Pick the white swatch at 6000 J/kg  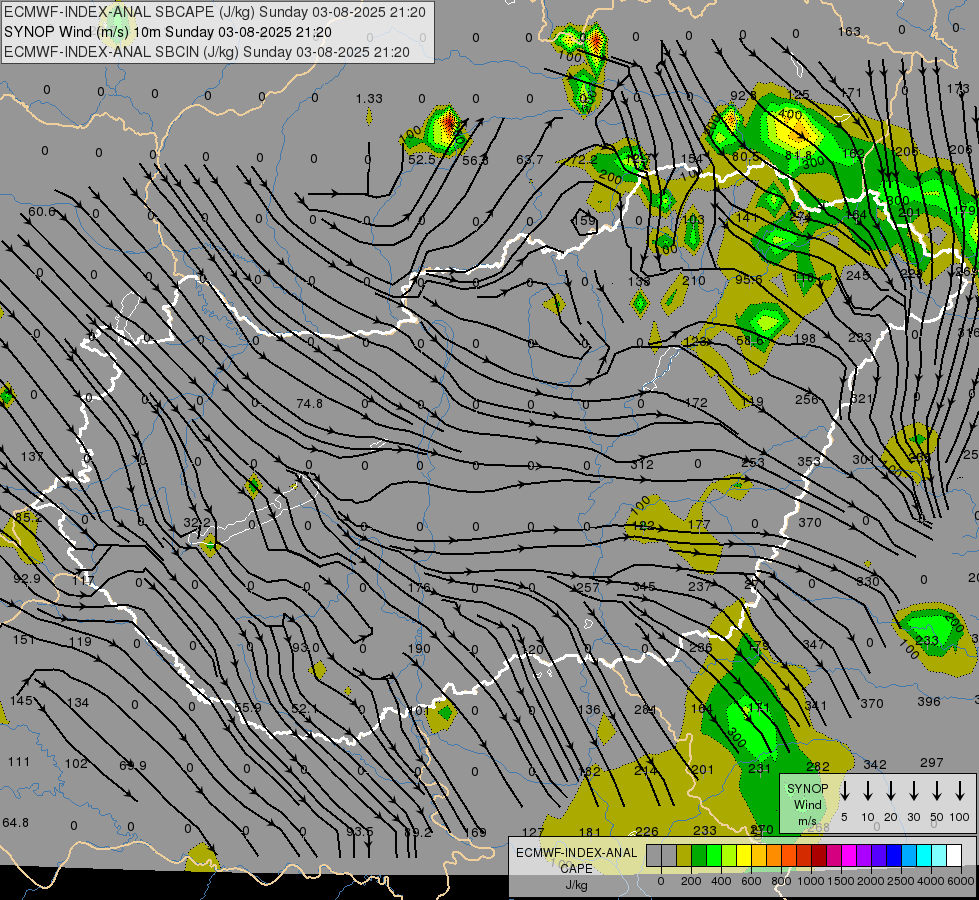(x=954, y=856)
